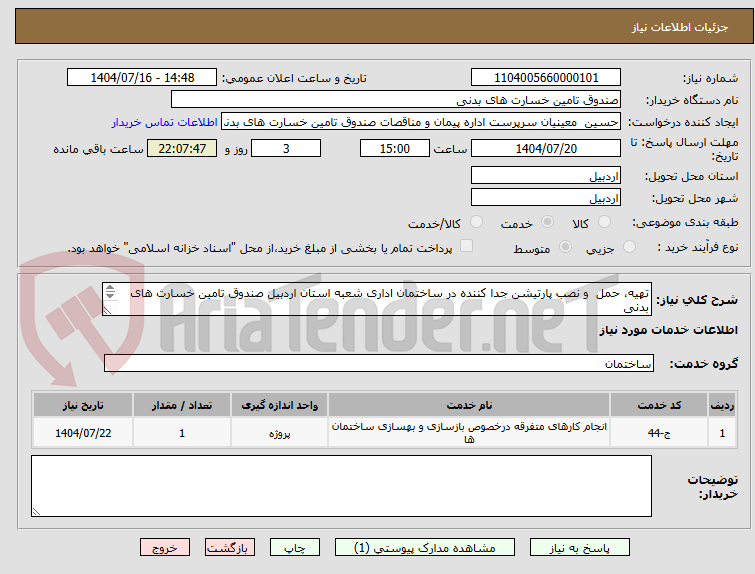Click the resize grip of the need description textarea
The width and height of the screenshot is (755, 574).
coord(107,311)
